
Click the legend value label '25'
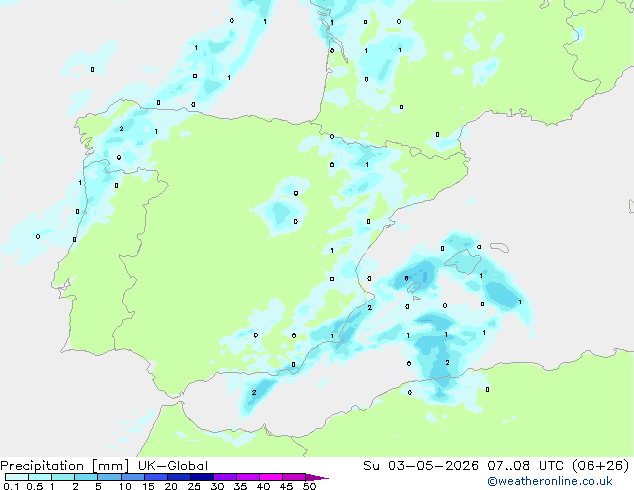click(x=194, y=486)
